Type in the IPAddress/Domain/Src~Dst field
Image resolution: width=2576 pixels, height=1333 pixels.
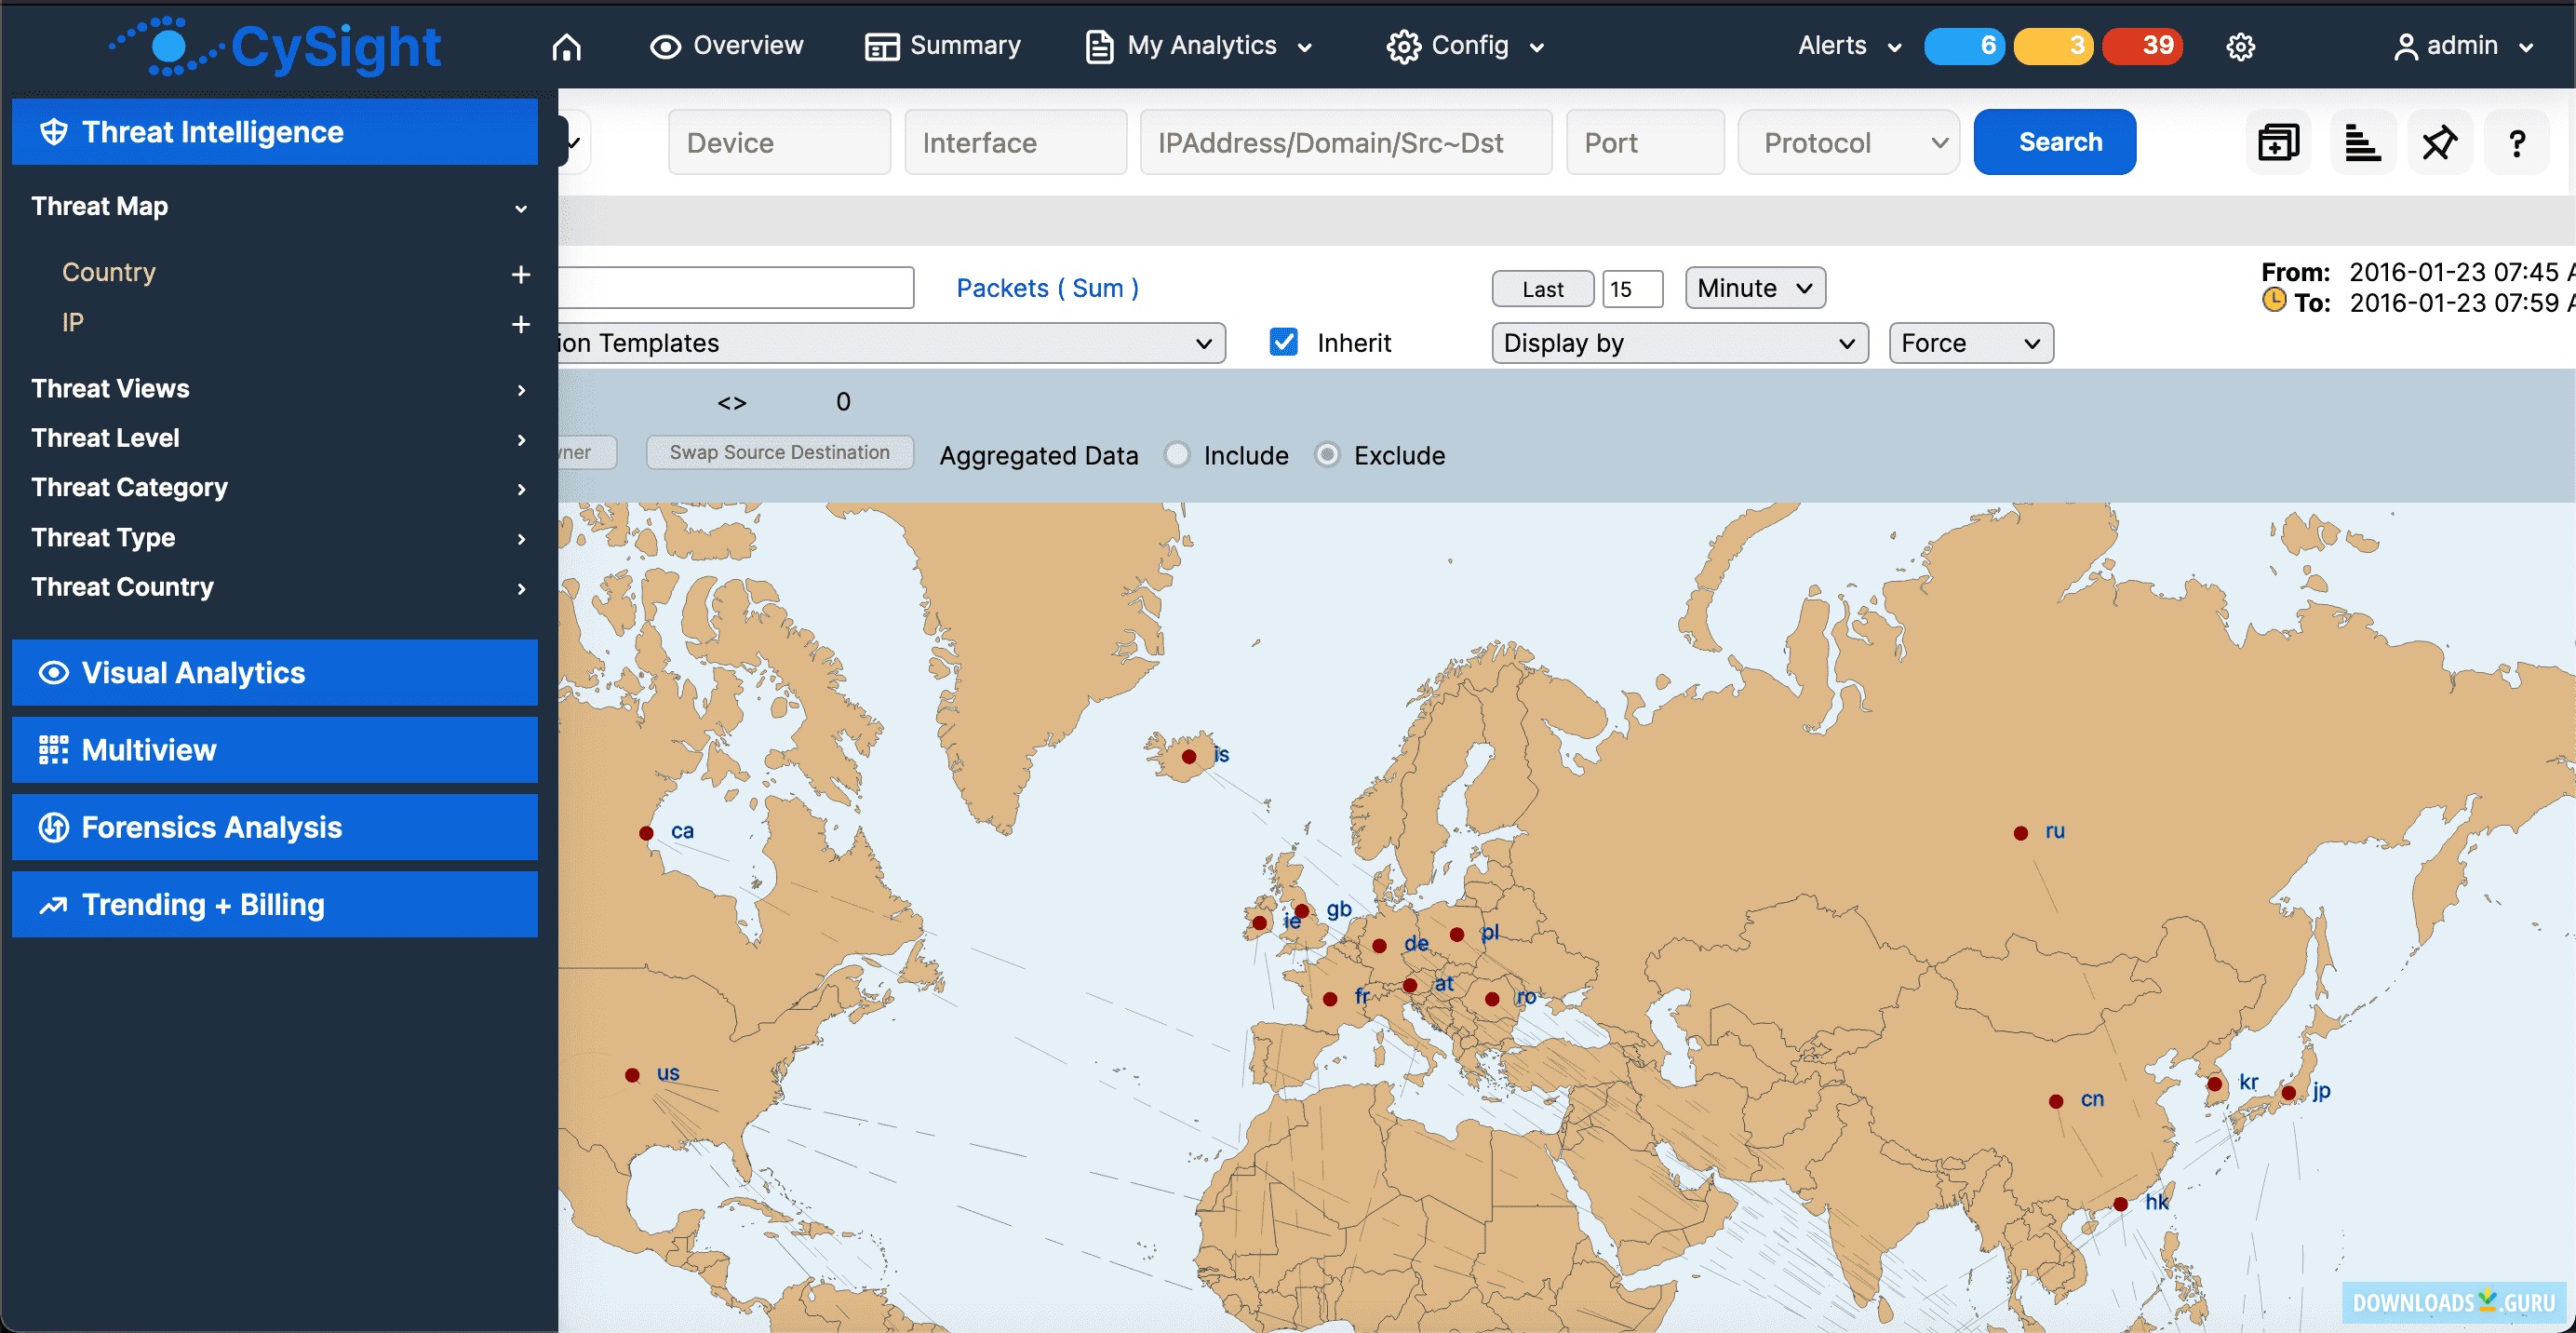[x=1345, y=142]
